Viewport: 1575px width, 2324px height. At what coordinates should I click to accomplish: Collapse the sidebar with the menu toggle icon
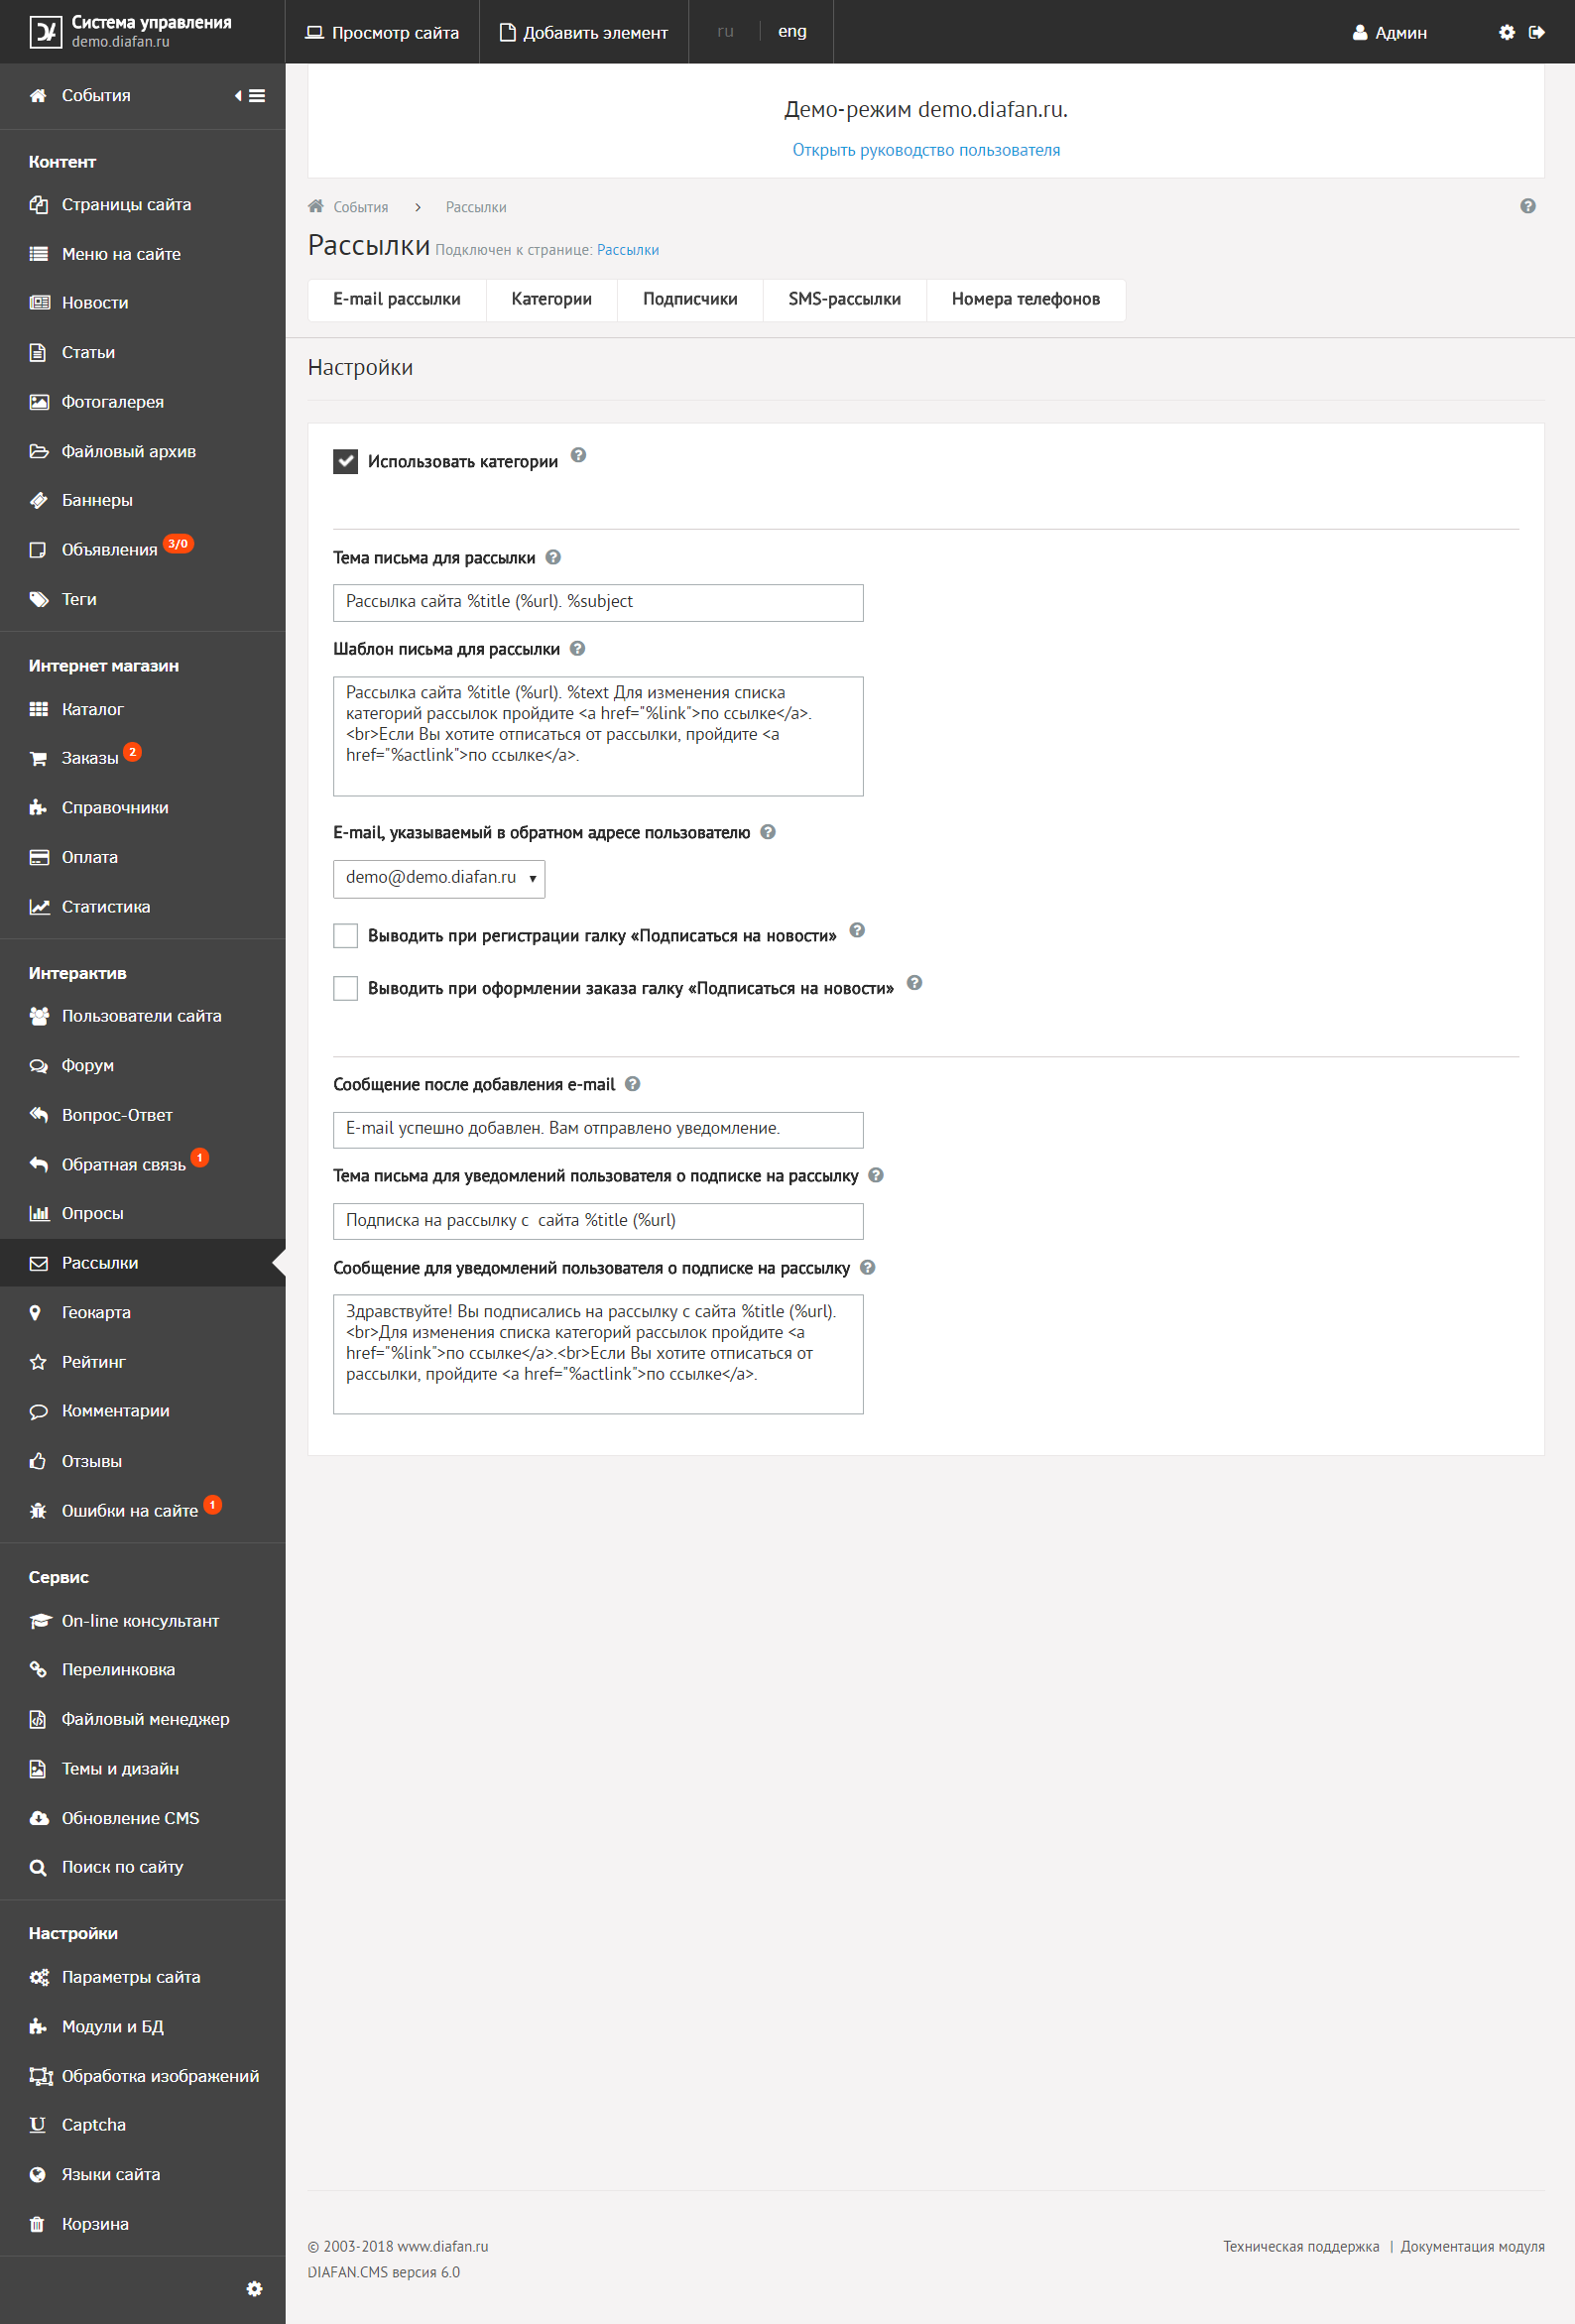click(250, 96)
